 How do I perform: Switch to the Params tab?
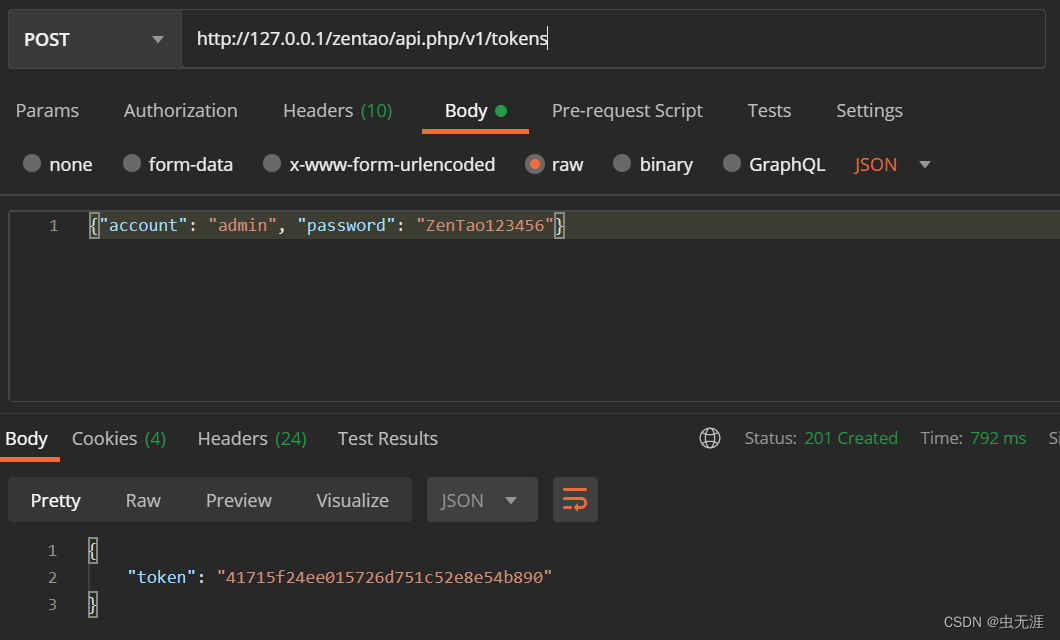(47, 110)
